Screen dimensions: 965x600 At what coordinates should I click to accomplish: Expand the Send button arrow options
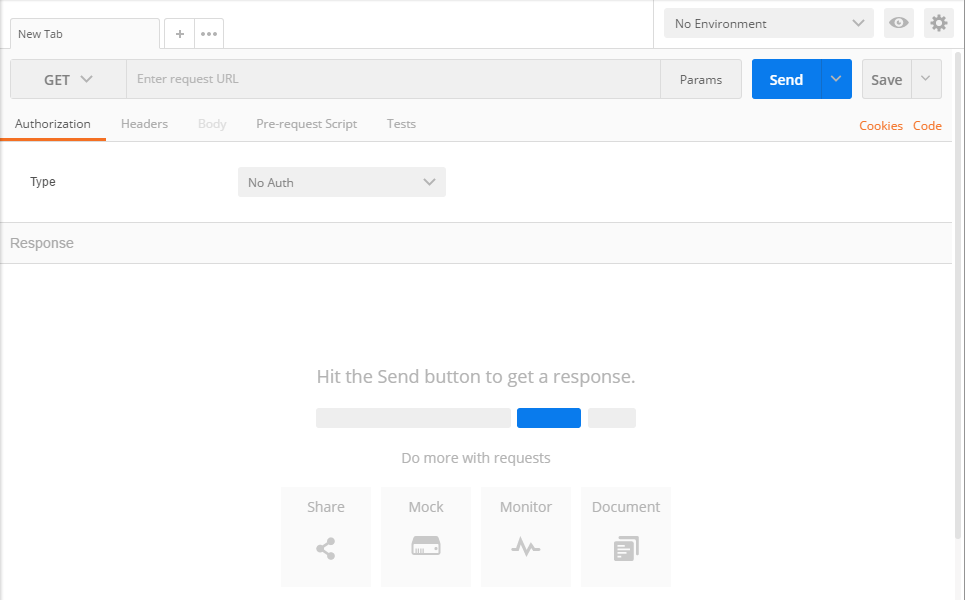click(x=836, y=79)
